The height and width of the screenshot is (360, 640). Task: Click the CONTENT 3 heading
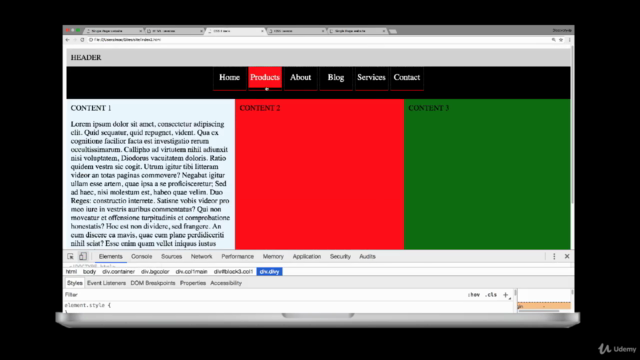point(429,108)
